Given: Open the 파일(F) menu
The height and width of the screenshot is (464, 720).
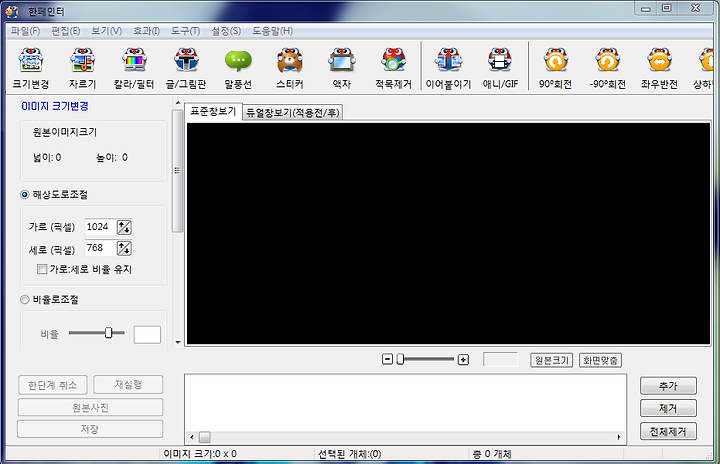Looking at the screenshot, I should [x=25, y=31].
